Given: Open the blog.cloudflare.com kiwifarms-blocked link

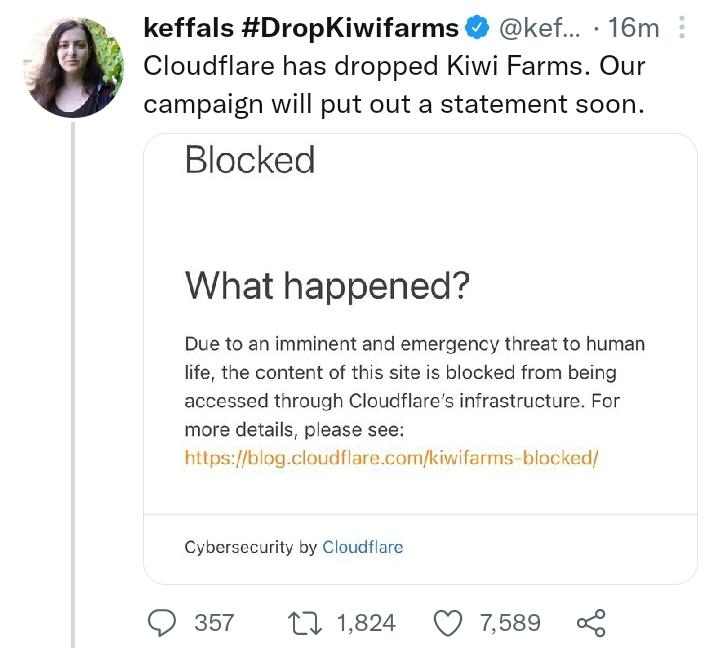Looking at the screenshot, I should (x=391, y=458).
